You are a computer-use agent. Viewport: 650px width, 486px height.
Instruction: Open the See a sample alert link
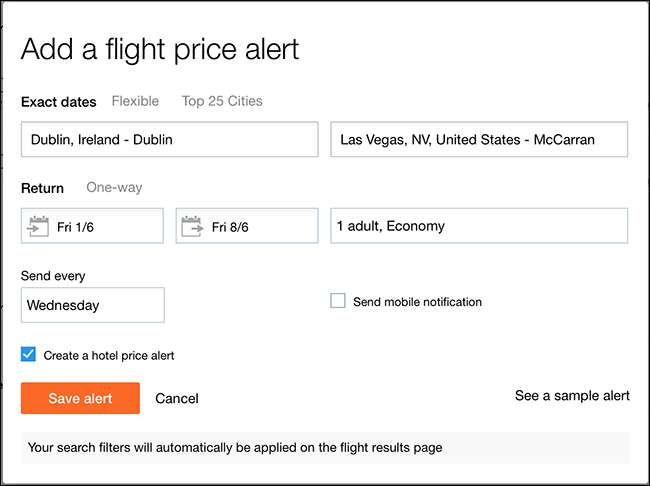click(572, 396)
